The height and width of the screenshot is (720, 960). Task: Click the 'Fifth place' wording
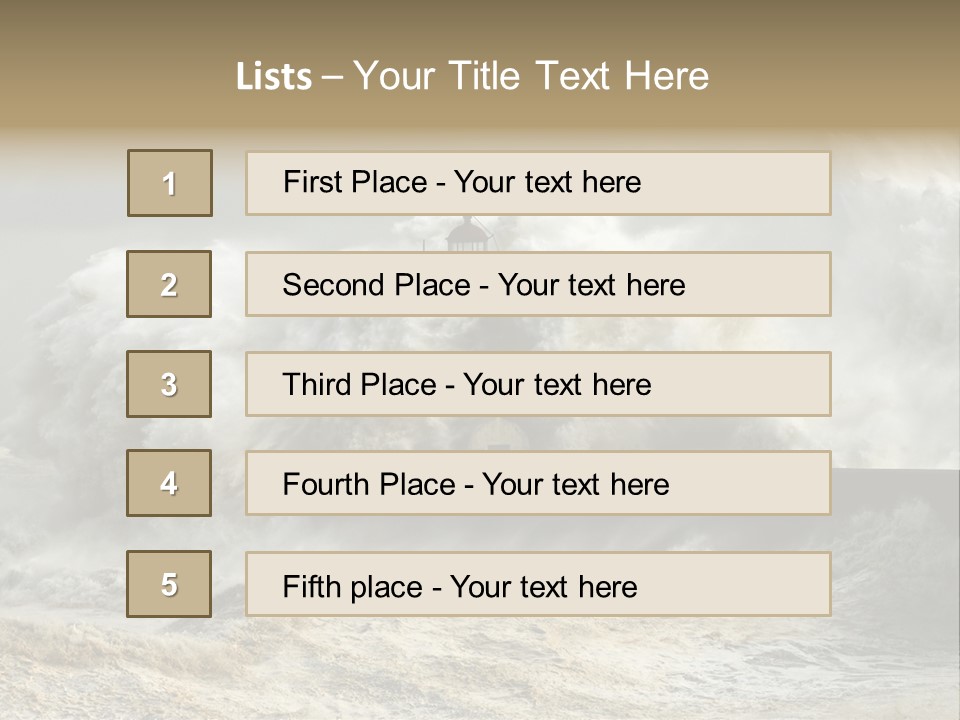pos(353,586)
